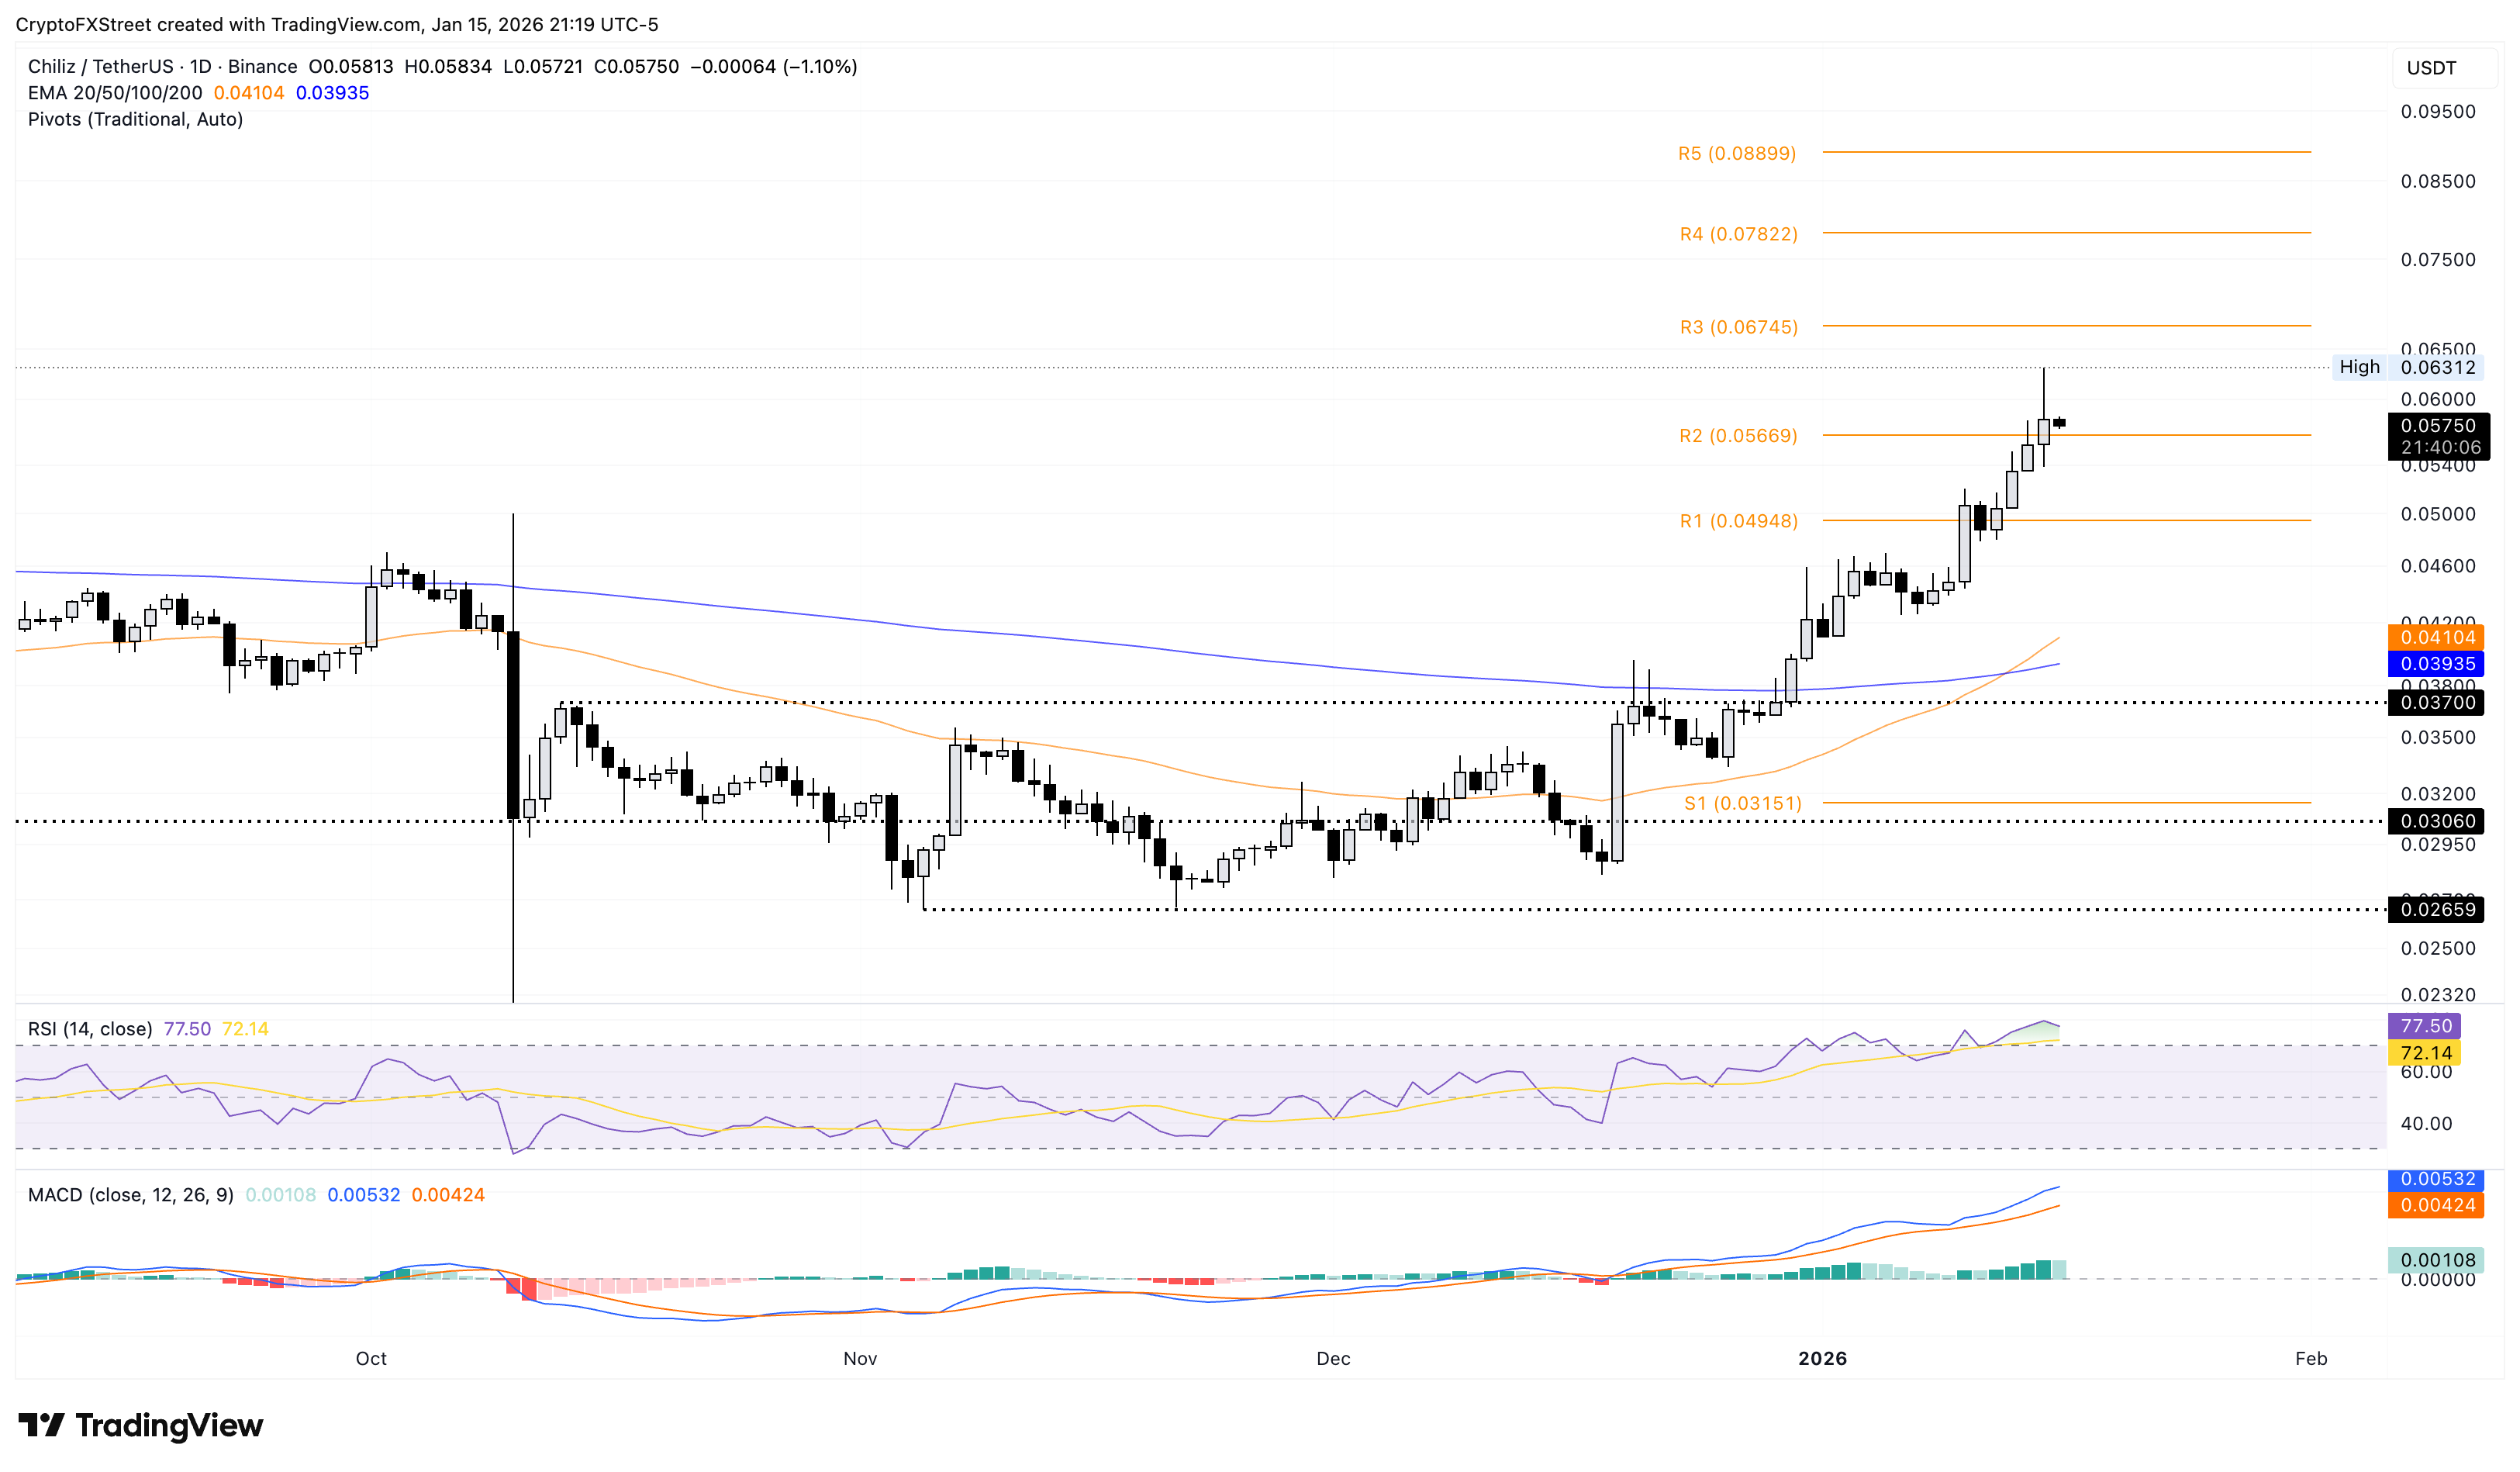2520x1472 pixels.
Task: Select the 2026 label on the time axis
Action: tap(1823, 1359)
